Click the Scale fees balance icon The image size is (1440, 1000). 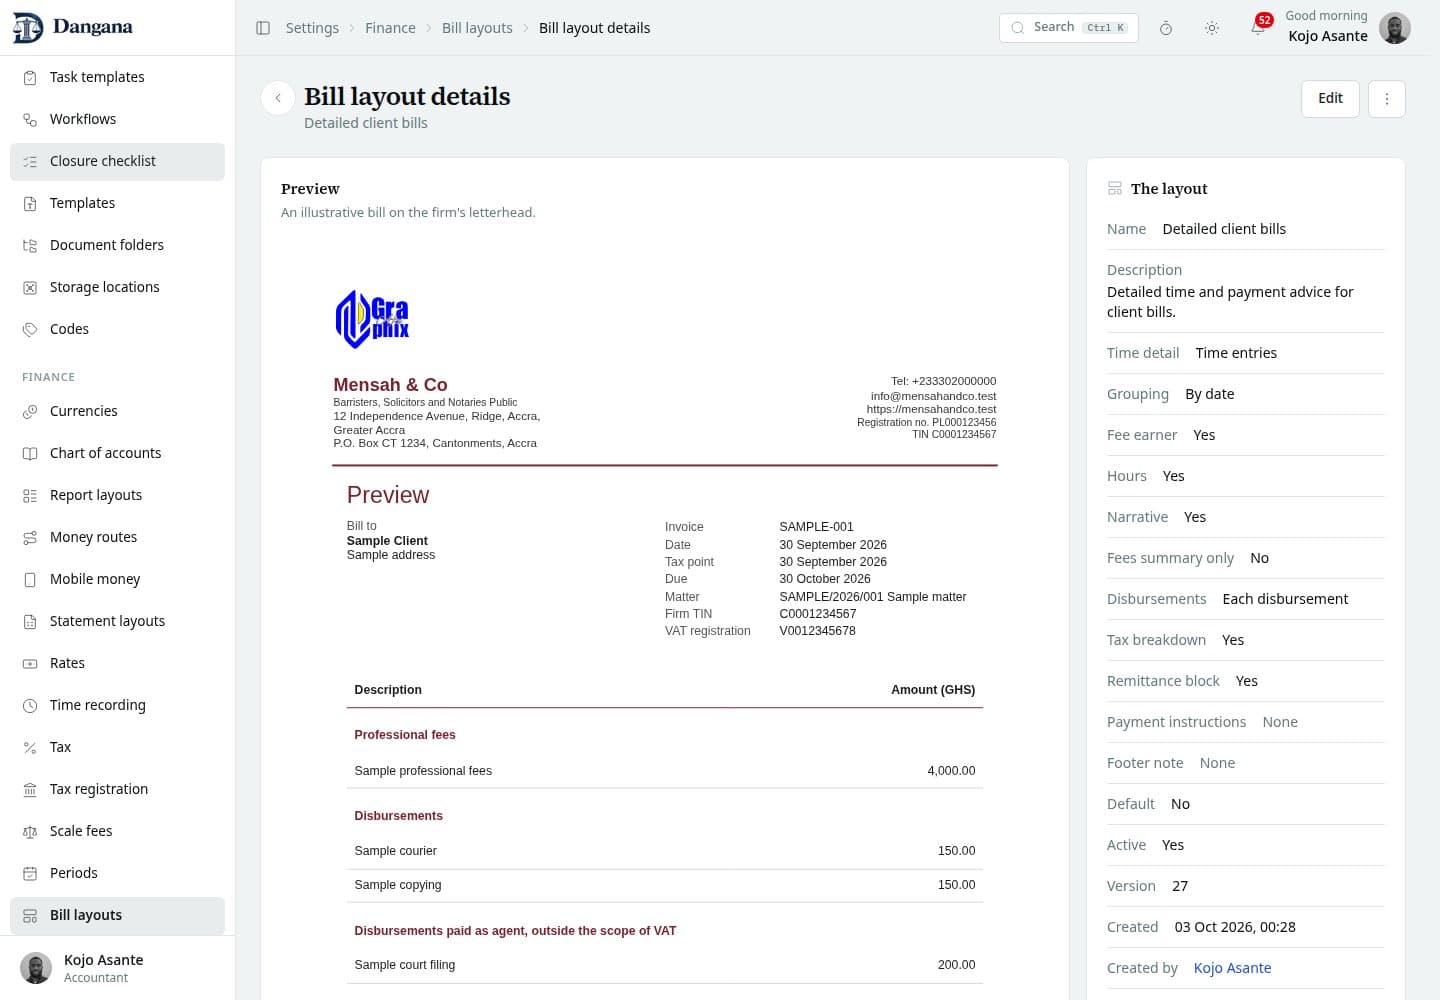tap(30, 831)
